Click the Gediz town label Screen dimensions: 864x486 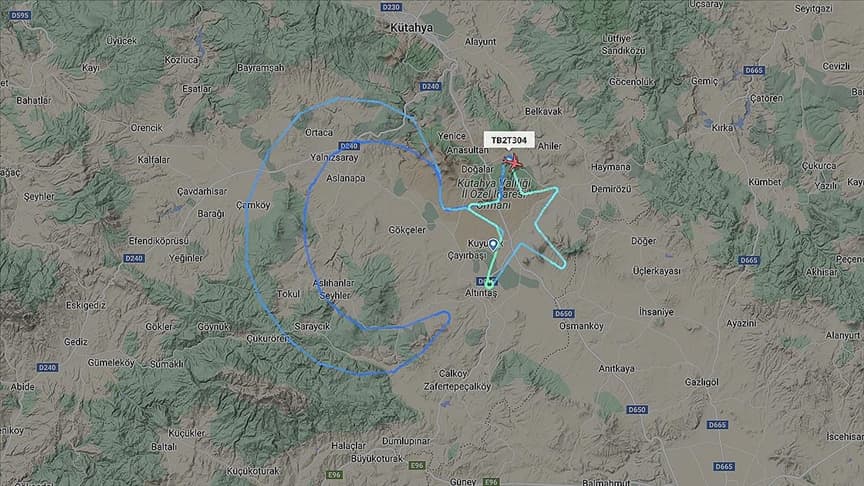point(75,342)
